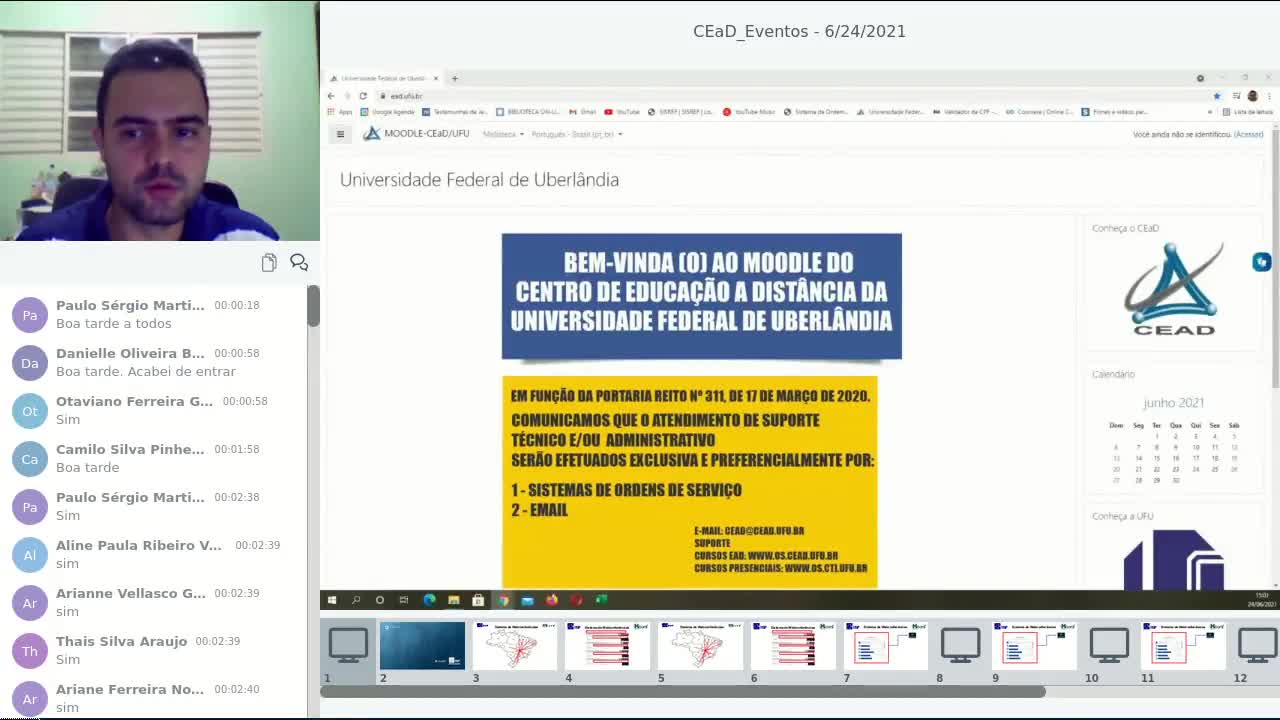This screenshot has width=1280, height=720.
Task: Open the Windows Start menu
Action: tap(331, 600)
